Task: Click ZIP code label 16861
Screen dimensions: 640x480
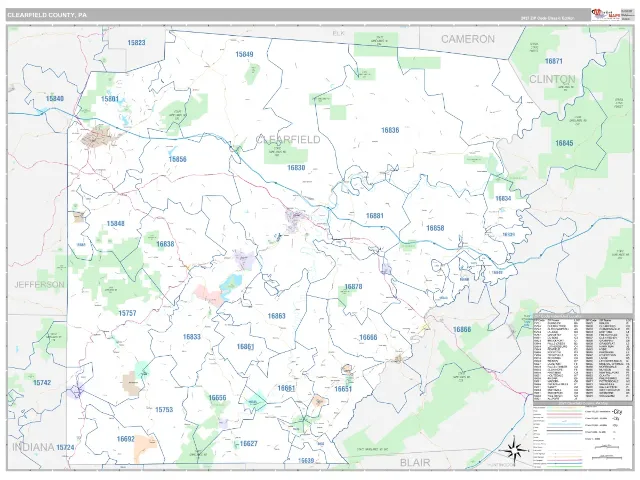Action: click(x=246, y=347)
